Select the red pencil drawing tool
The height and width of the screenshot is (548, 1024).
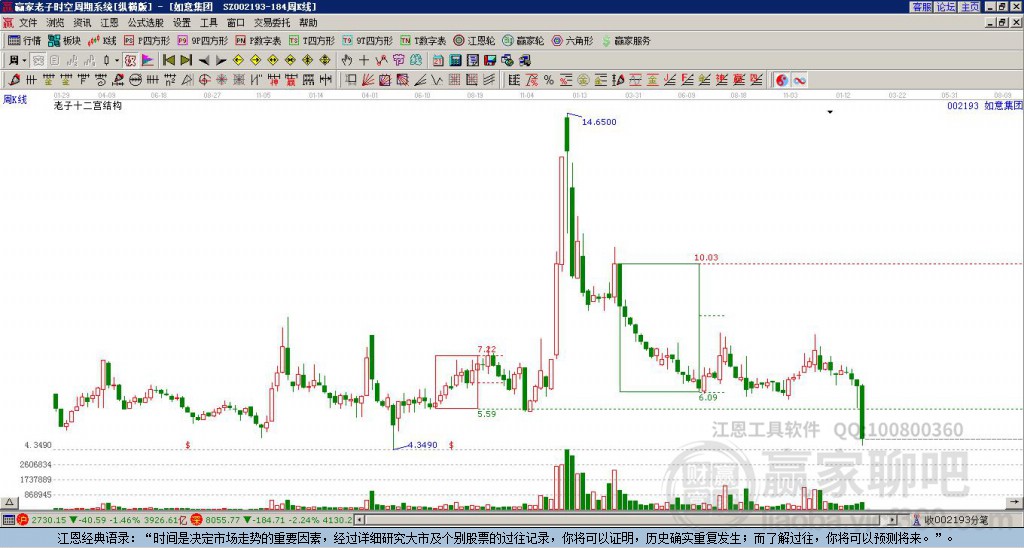click(14, 80)
